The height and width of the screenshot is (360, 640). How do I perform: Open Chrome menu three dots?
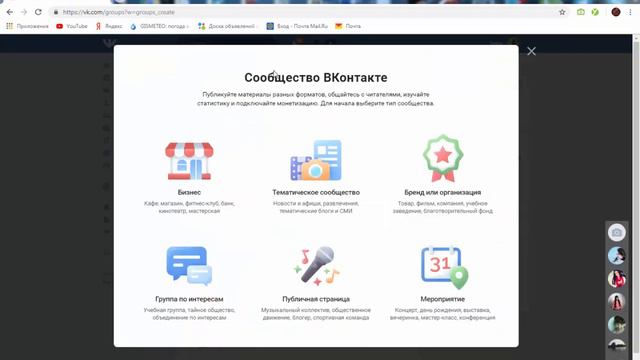631,12
